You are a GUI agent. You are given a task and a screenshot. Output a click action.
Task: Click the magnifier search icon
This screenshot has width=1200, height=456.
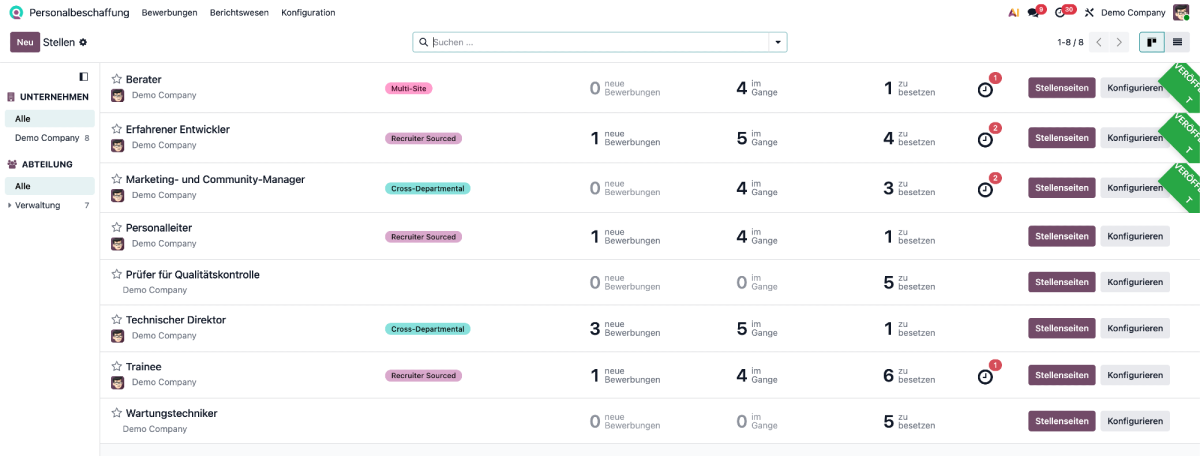point(423,42)
